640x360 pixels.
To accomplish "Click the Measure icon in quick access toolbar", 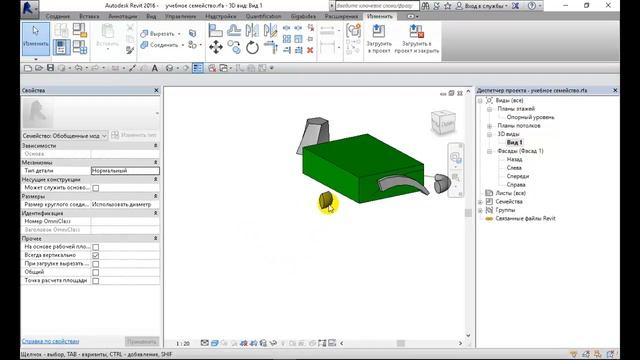I will 116,68.
